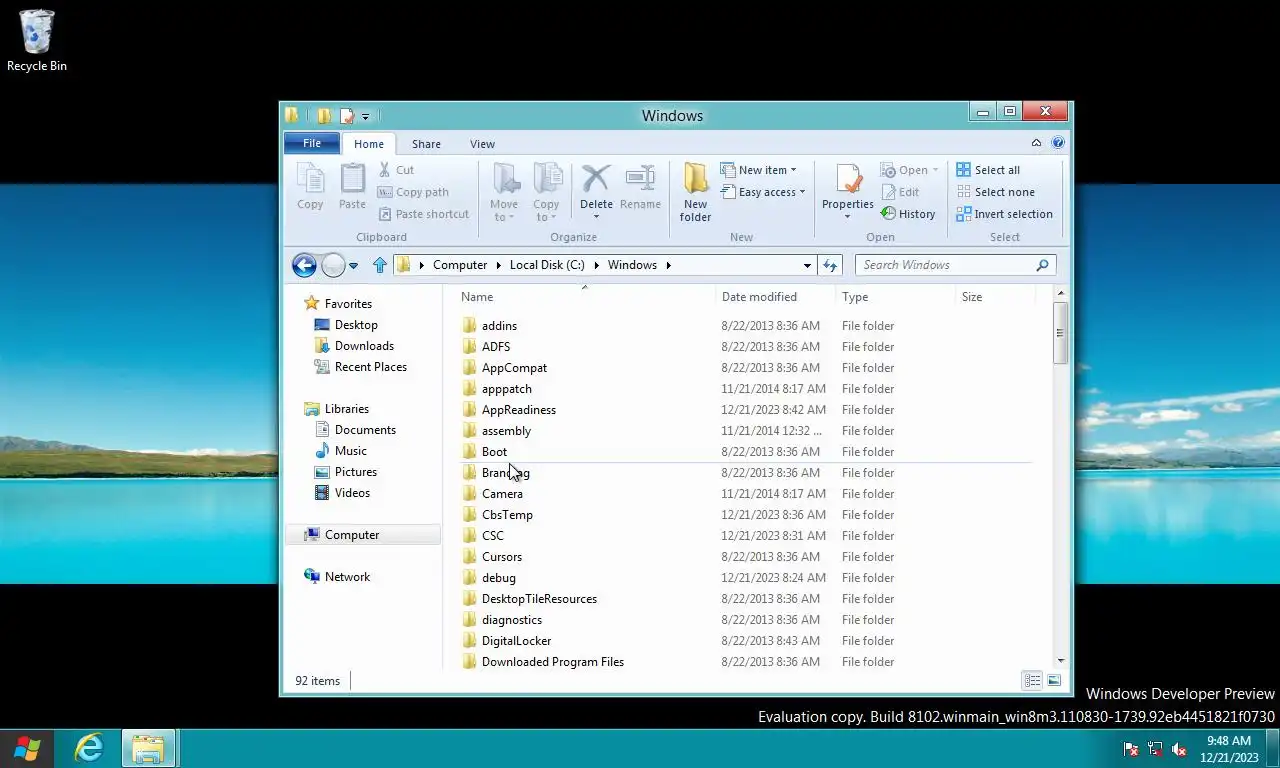Select Downloads in Favorites
This screenshot has height=768, width=1280.
click(x=354, y=346)
